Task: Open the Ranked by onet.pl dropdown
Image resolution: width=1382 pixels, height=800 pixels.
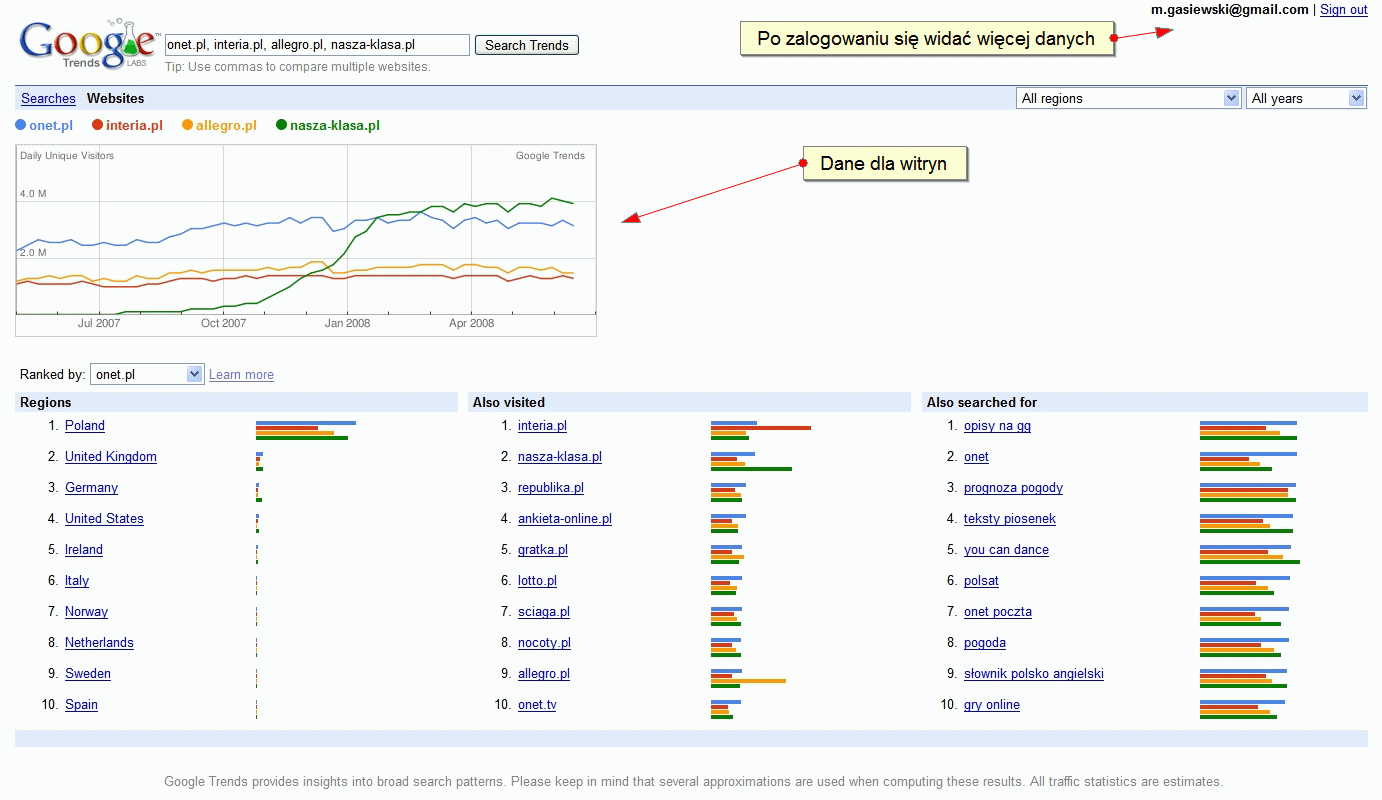Action: [147, 374]
